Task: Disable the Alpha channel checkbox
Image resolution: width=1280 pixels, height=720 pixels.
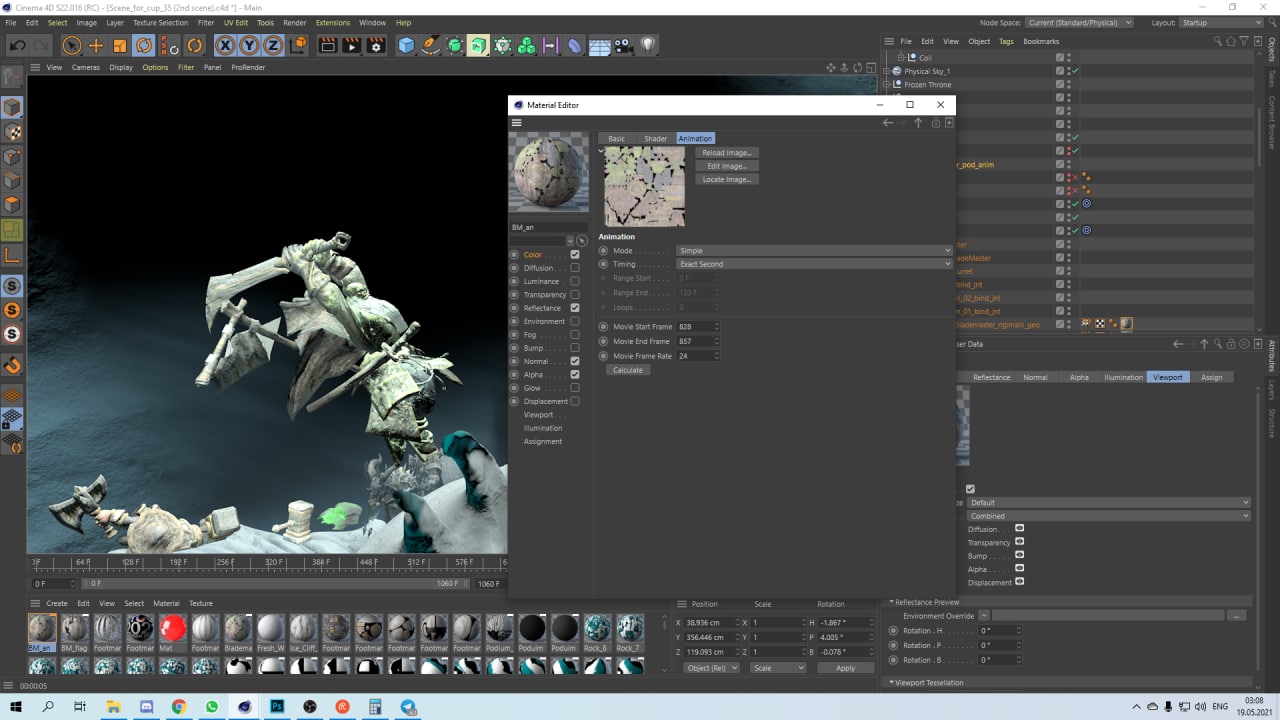Action: pos(575,375)
